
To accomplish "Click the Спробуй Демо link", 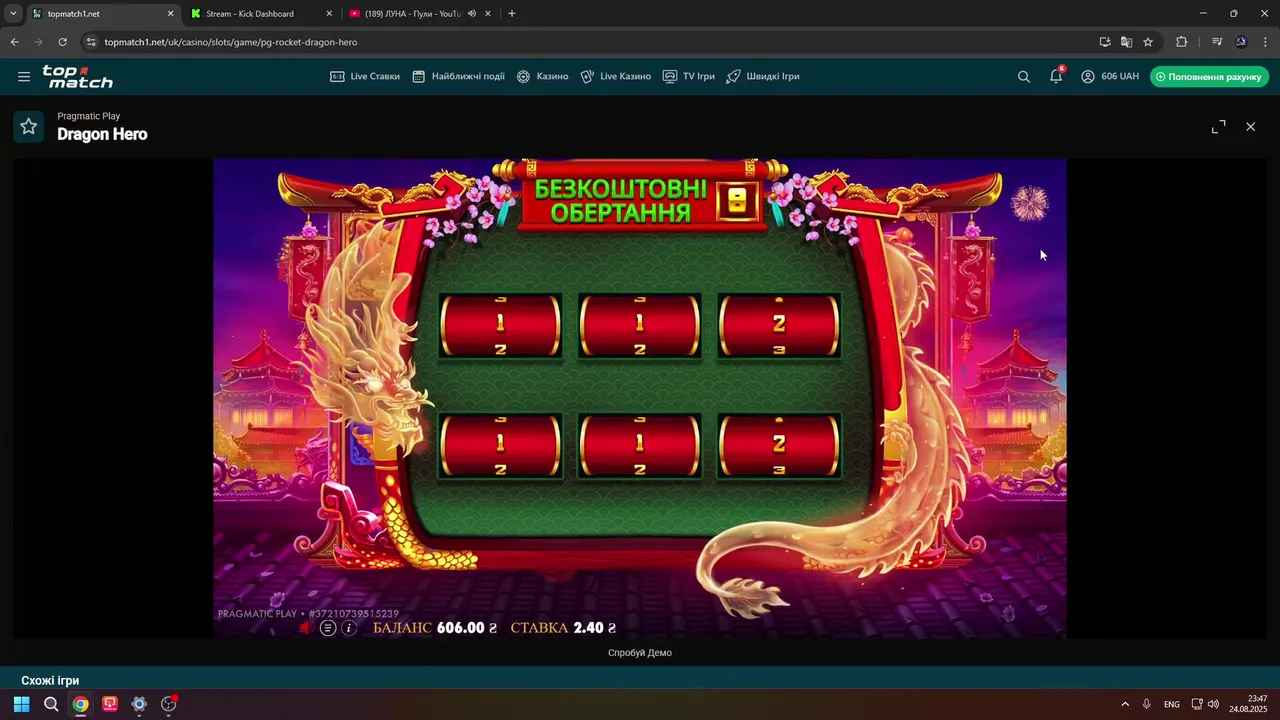I will [640, 653].
